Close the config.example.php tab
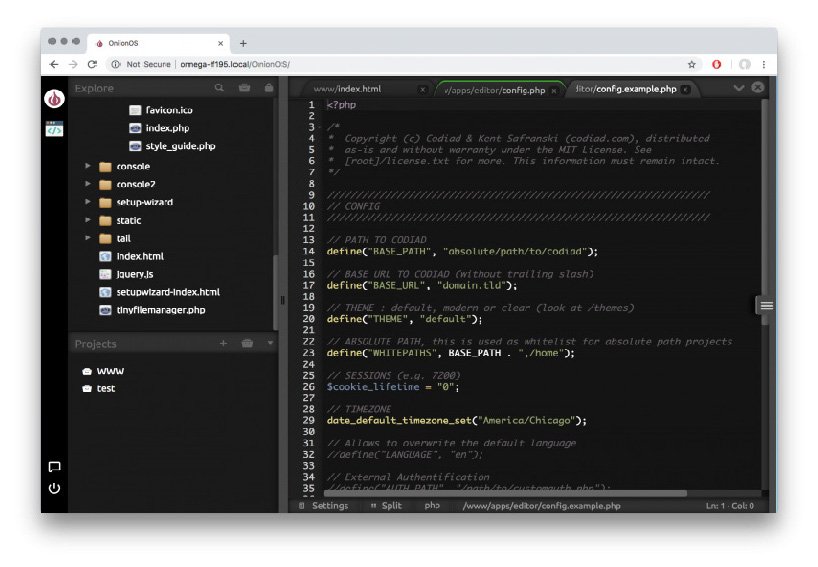 coord(686,90)
